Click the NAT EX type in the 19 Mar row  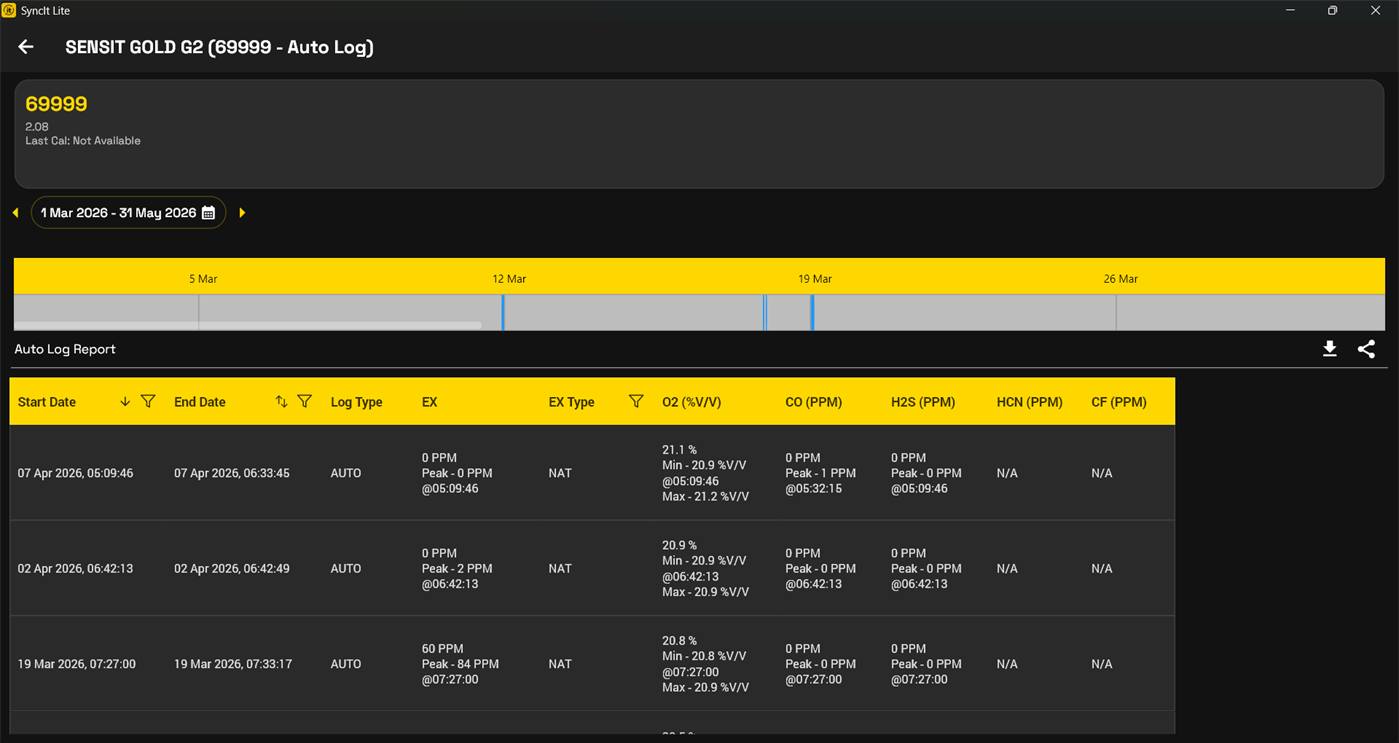coord(560,664)
